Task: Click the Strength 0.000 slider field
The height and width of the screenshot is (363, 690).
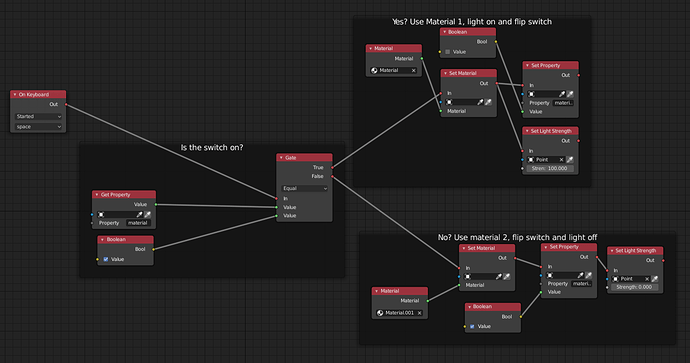Action: pyautogui.click(x=634, y=287)
